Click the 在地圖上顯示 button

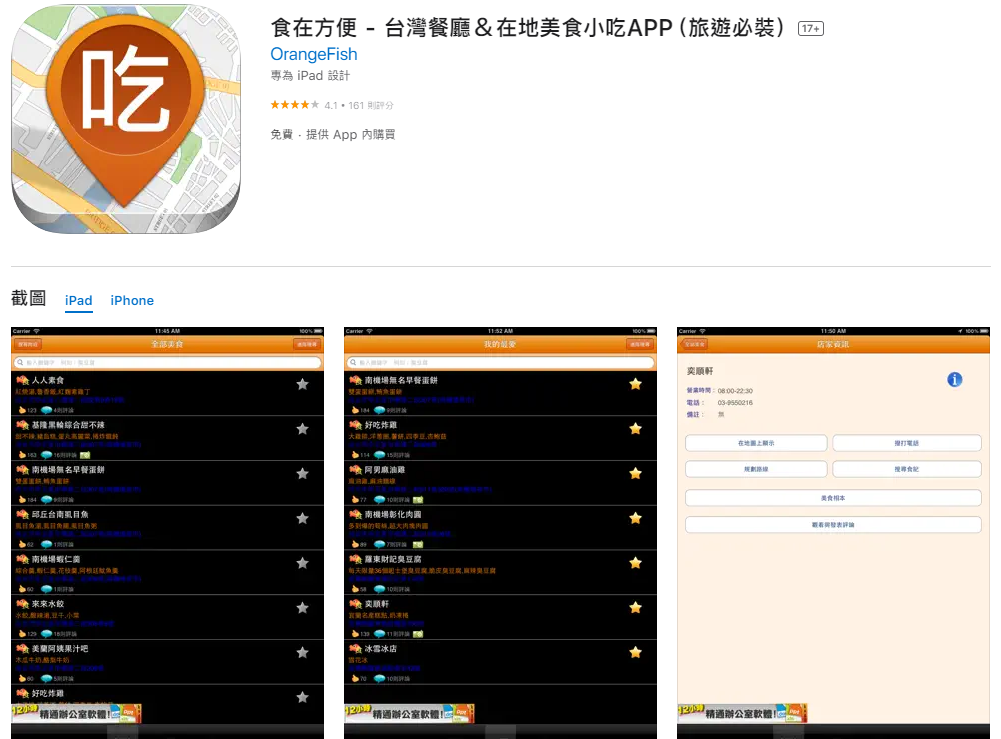[756, 443]
